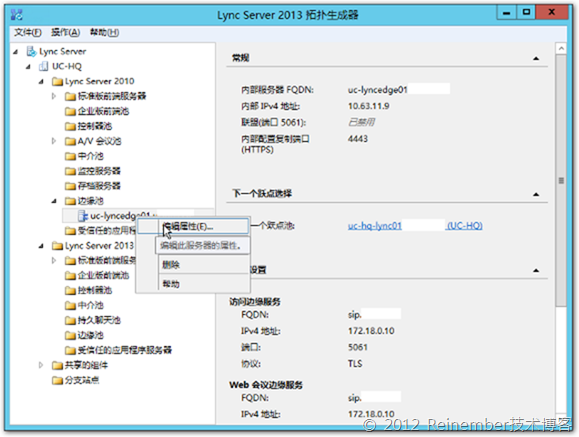Select 边缘池 under Lync Server 2013
Image resolution: width=579 pixels, height=437 pixels.
point(90,335)
